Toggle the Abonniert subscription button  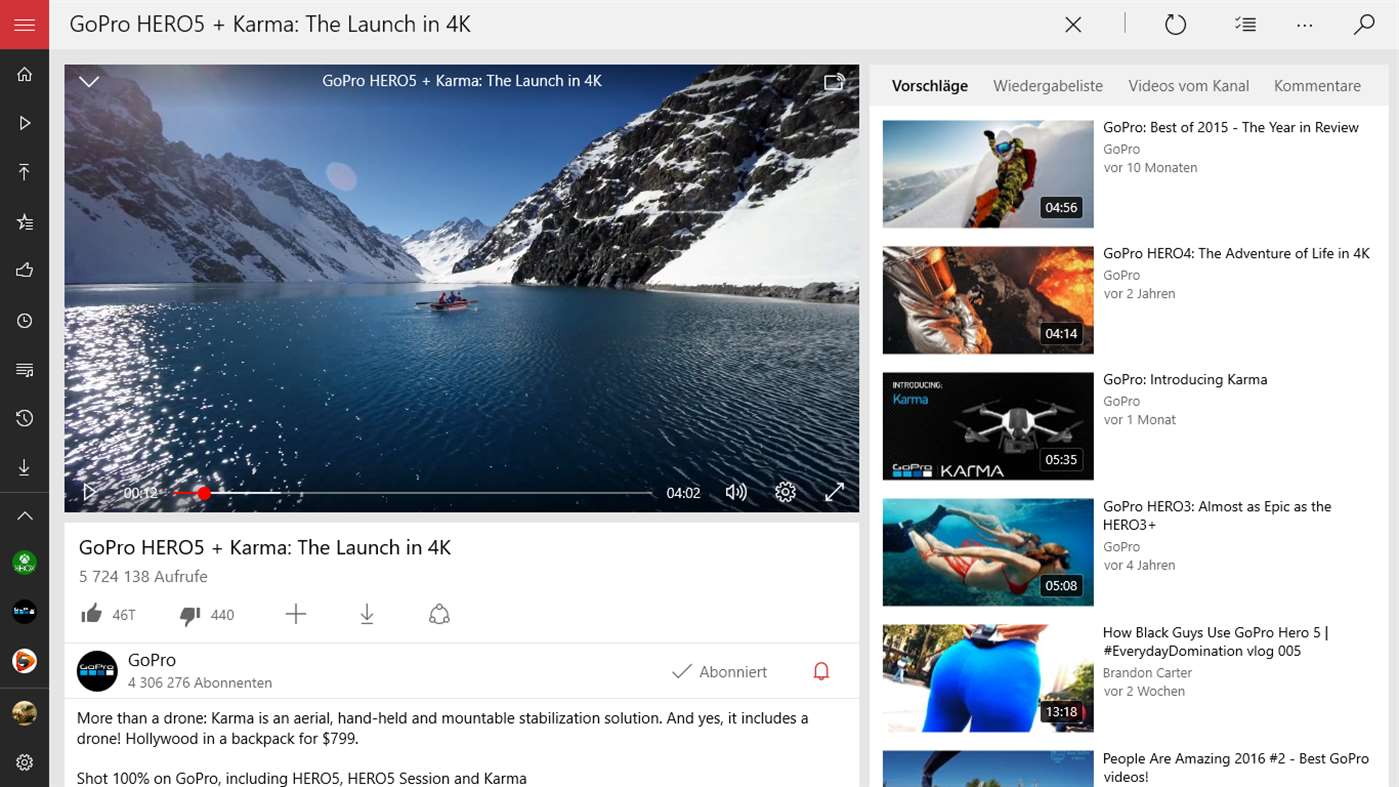[x=719, y=672]
